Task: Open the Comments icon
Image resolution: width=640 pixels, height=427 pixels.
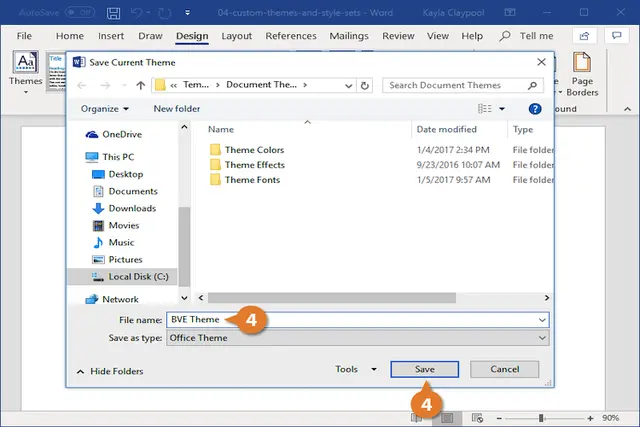Action: pos(616,36)
